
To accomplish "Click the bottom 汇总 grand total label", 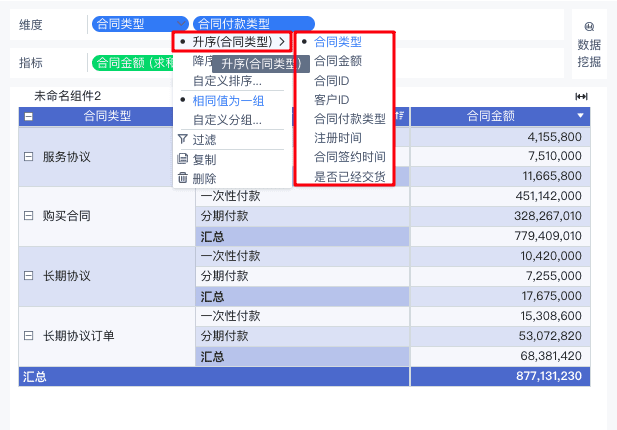I will [35, 376].
